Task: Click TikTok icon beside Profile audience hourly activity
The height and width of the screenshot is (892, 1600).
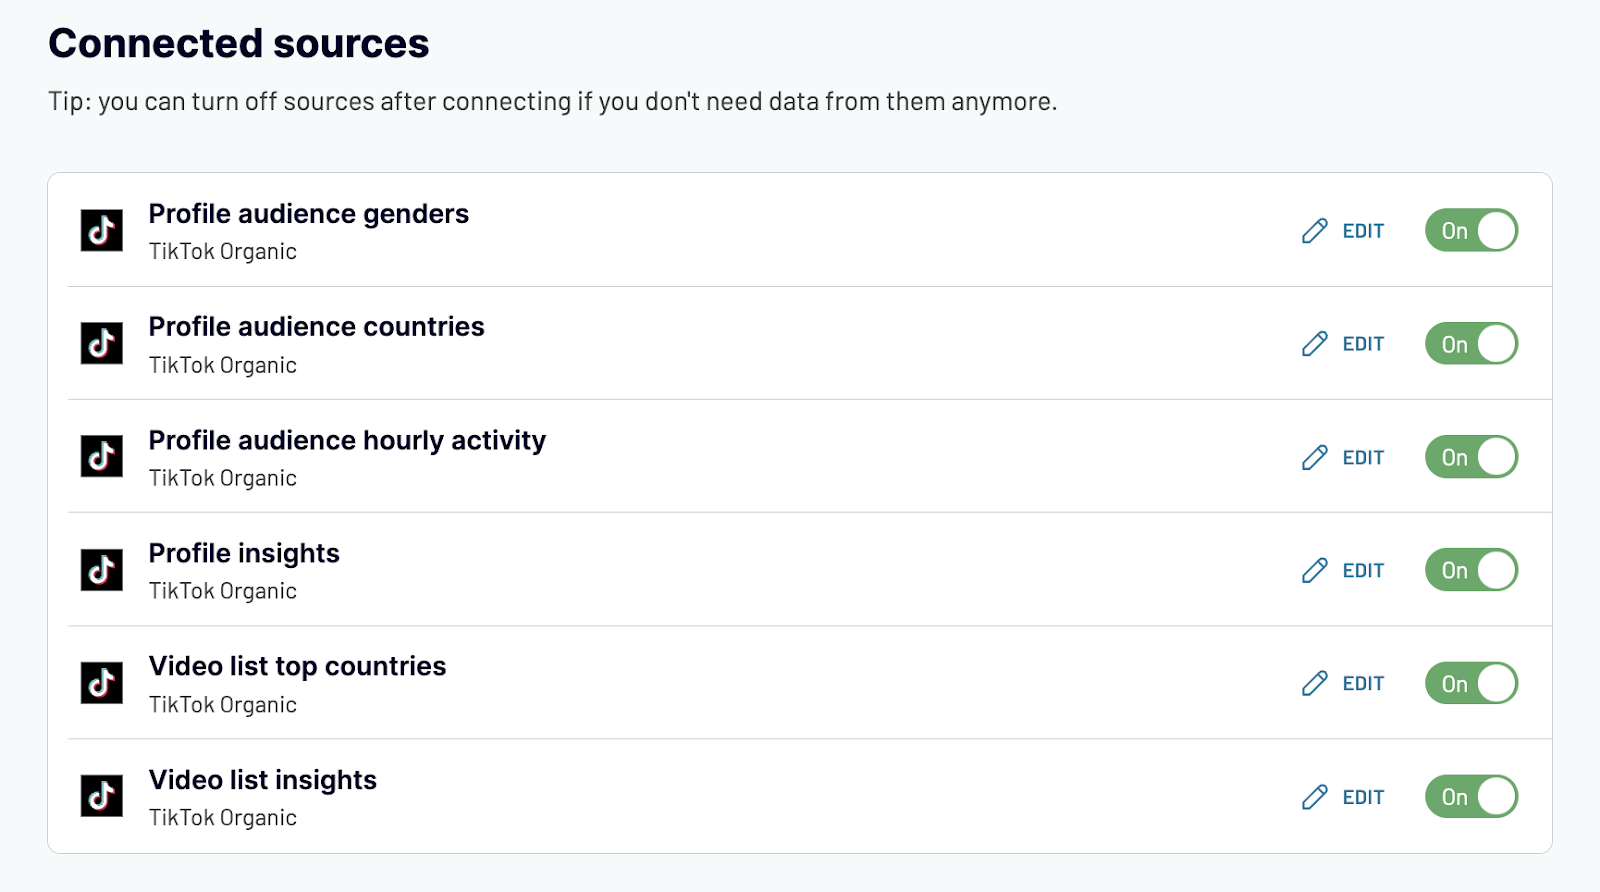Action: (102, 457)
